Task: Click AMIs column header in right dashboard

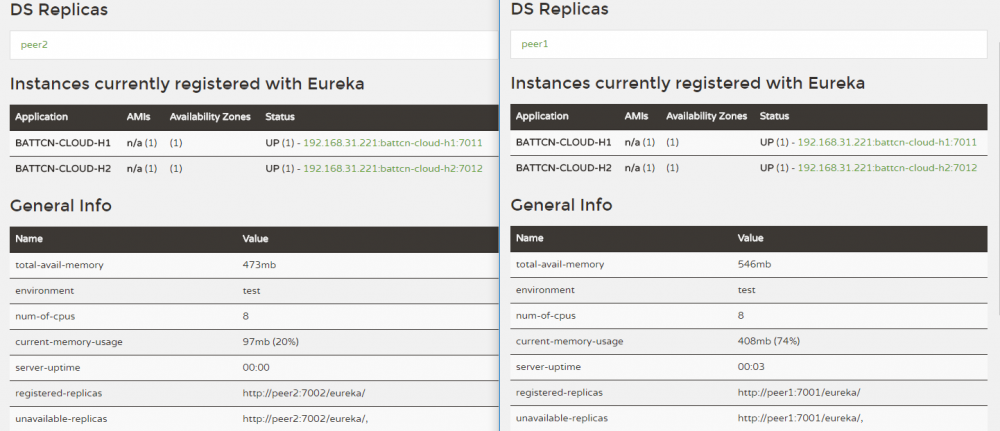Action: (635, 117)
